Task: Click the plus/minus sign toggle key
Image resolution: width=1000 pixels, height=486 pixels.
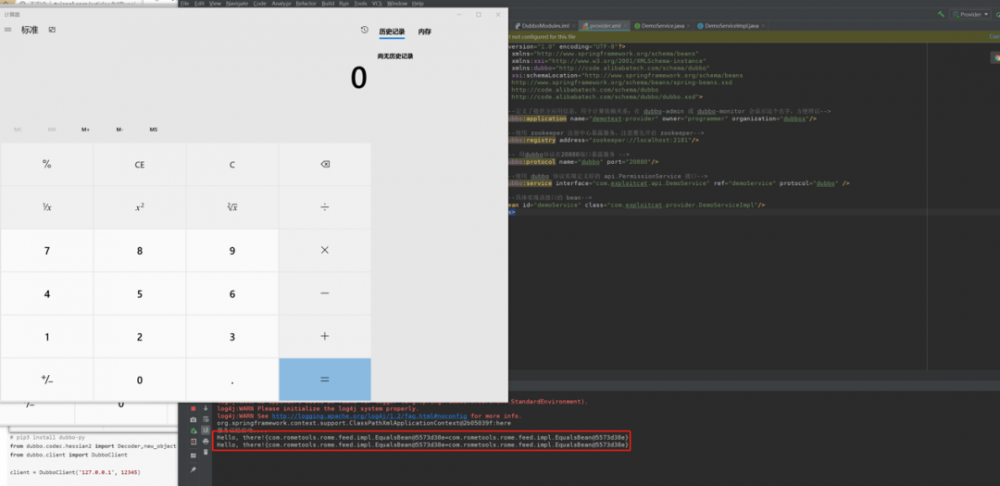Action: click(x=47, y=379)
